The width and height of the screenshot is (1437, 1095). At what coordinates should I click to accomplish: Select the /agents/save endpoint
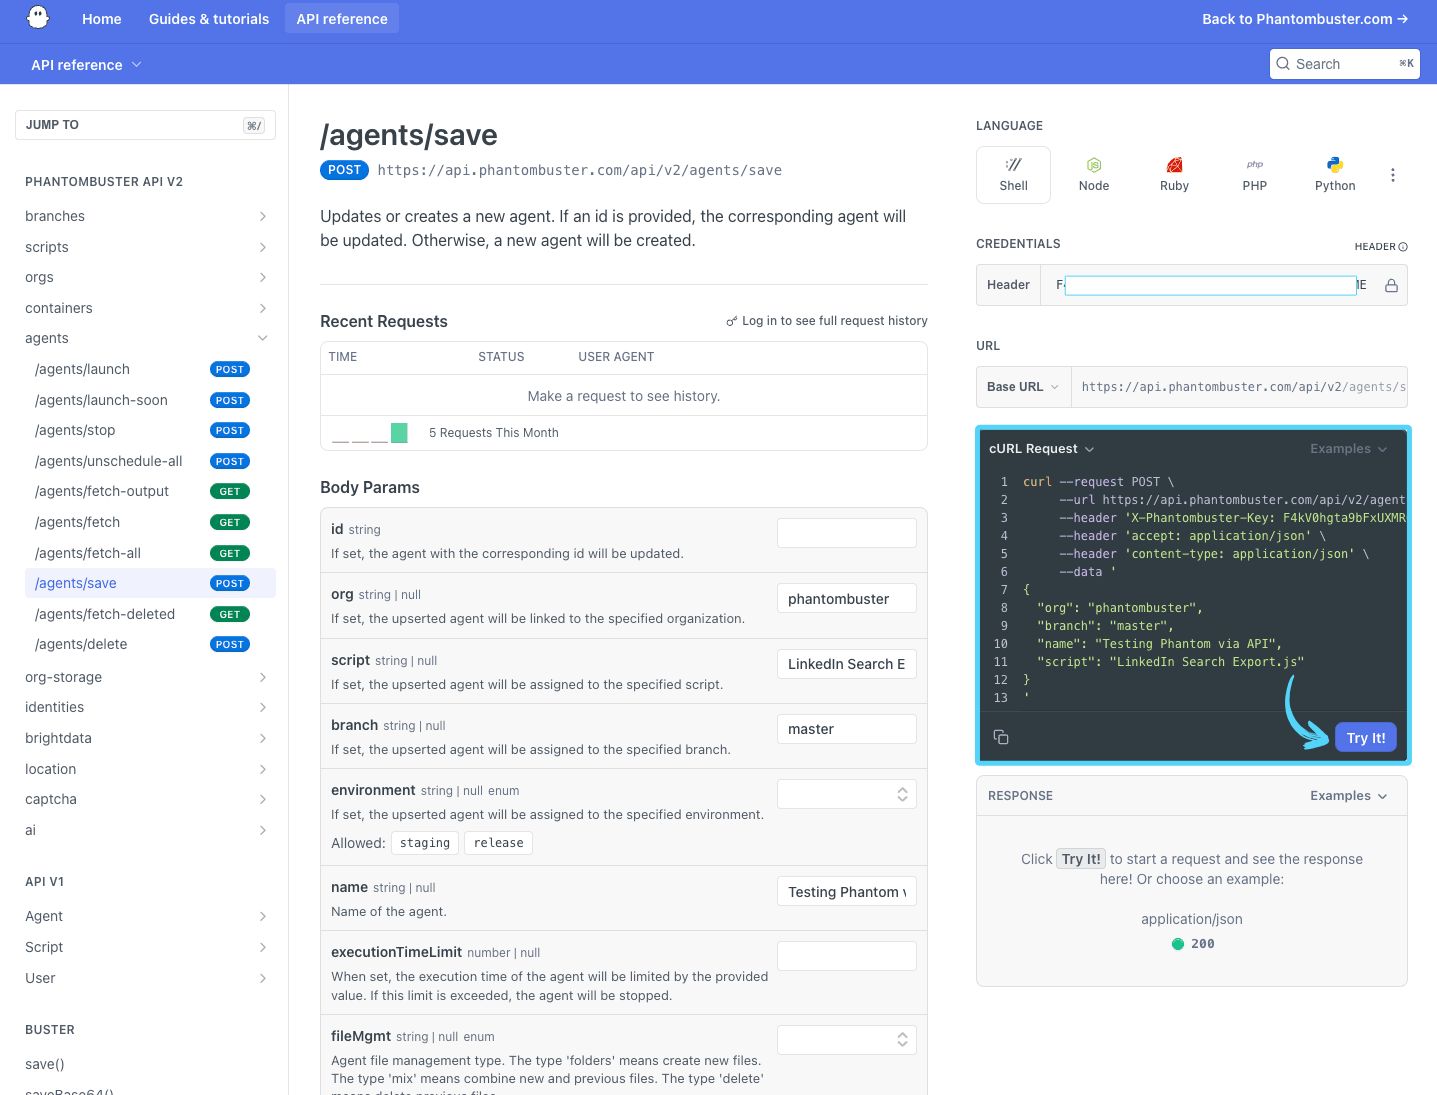150,583
